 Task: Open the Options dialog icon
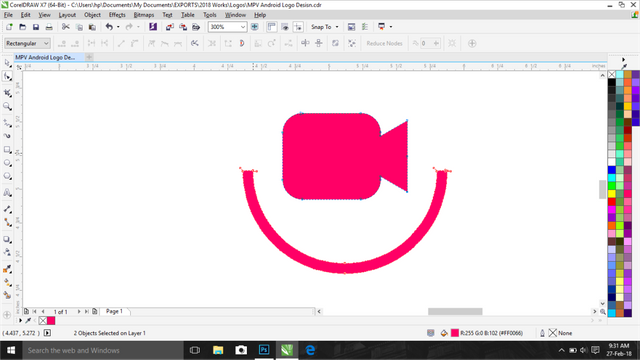pos(365,27)
